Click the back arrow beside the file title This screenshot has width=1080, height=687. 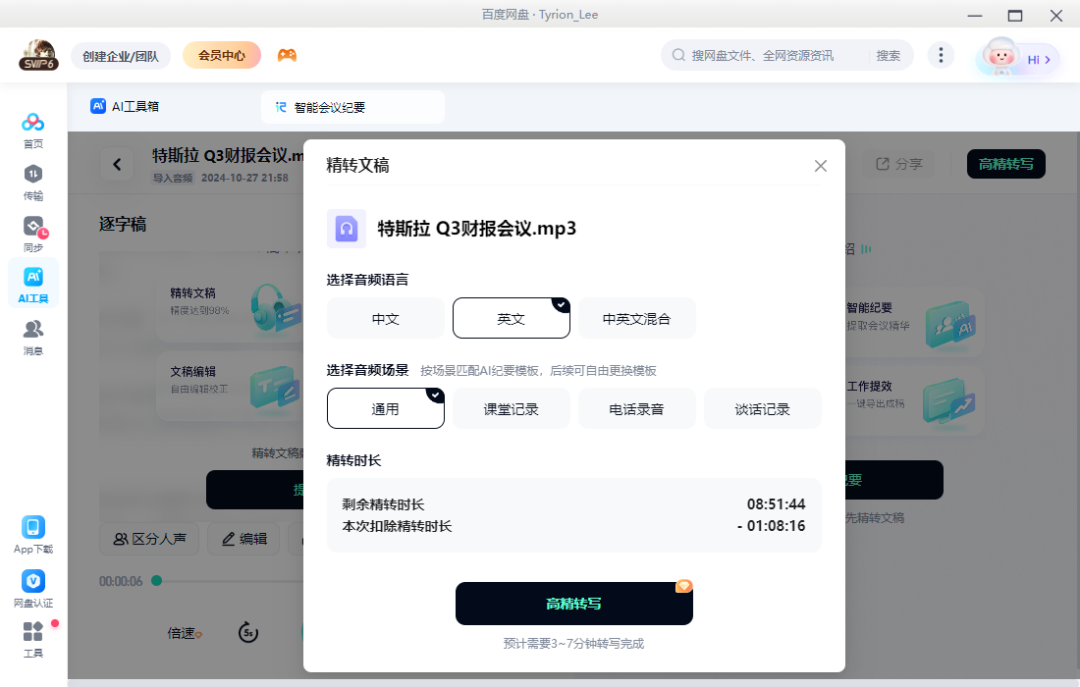pyautogui.click(x=117, y=164)
